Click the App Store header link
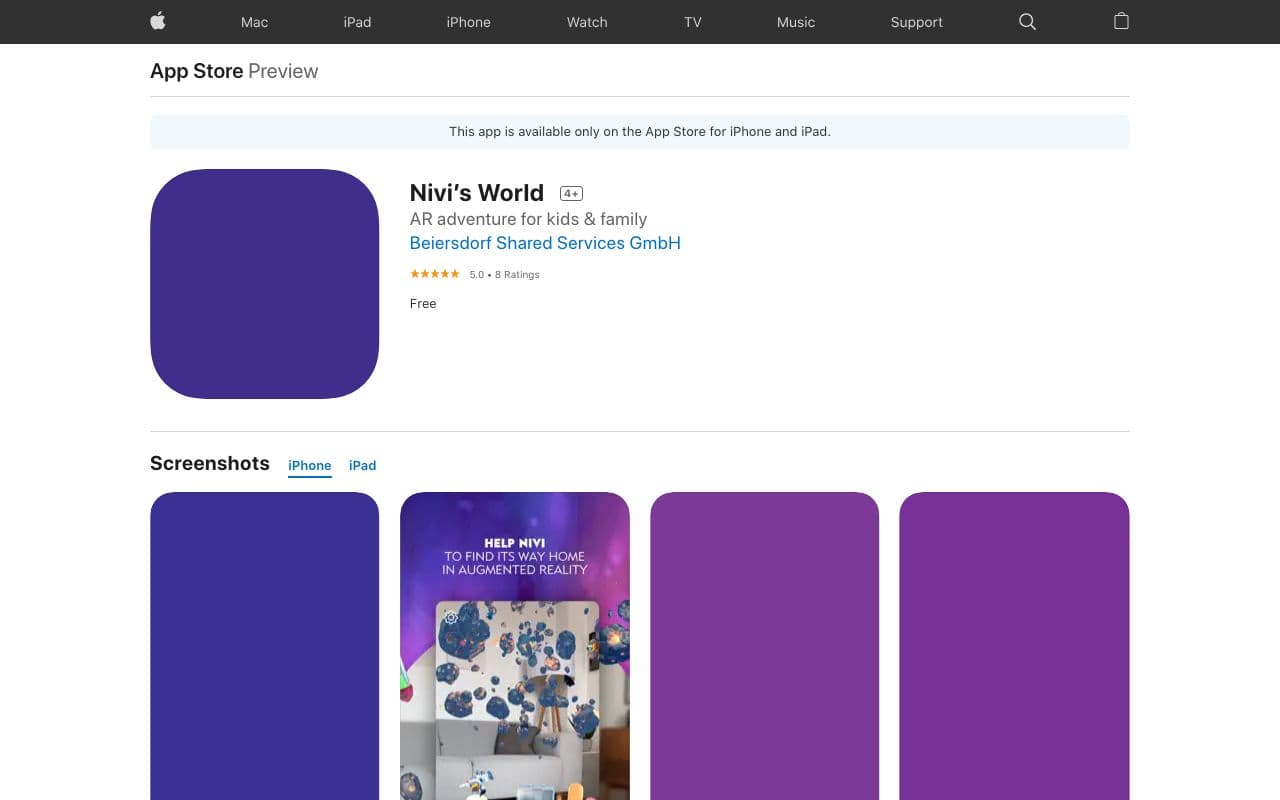Screen dimensions: 1280x800 click(x=196, y=71)
